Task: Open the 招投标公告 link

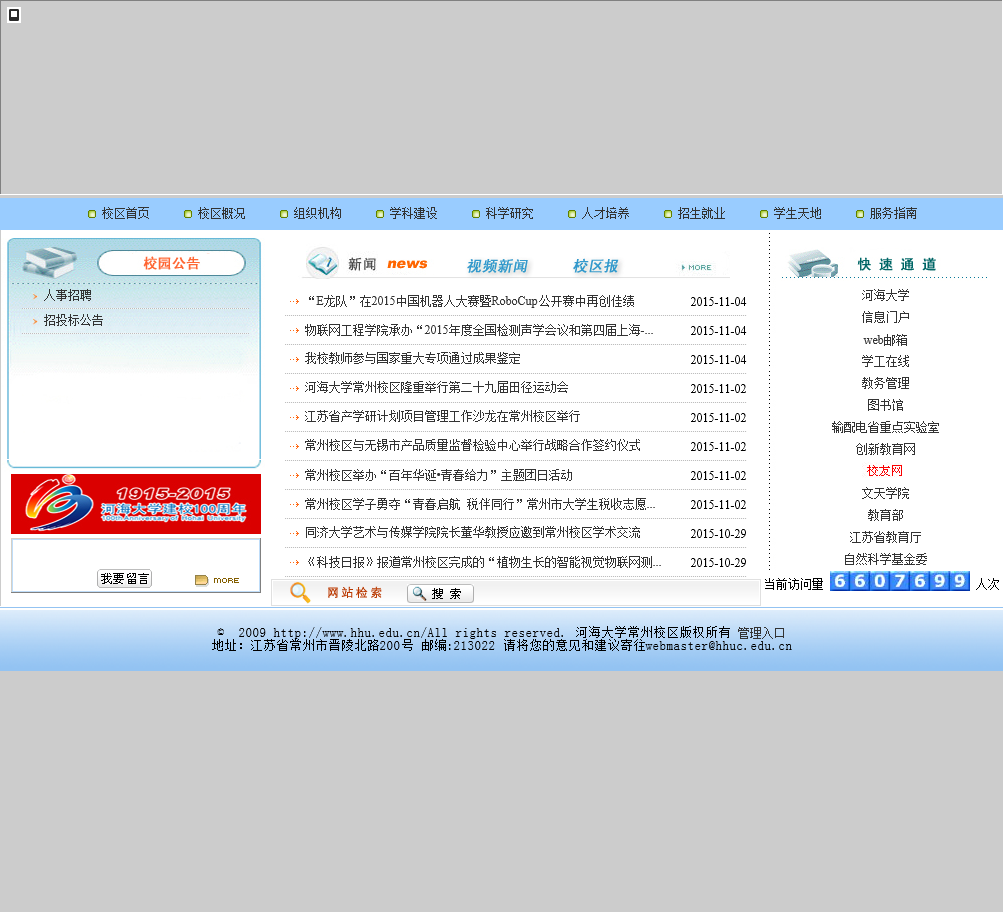Action: [x=73, y=320]
